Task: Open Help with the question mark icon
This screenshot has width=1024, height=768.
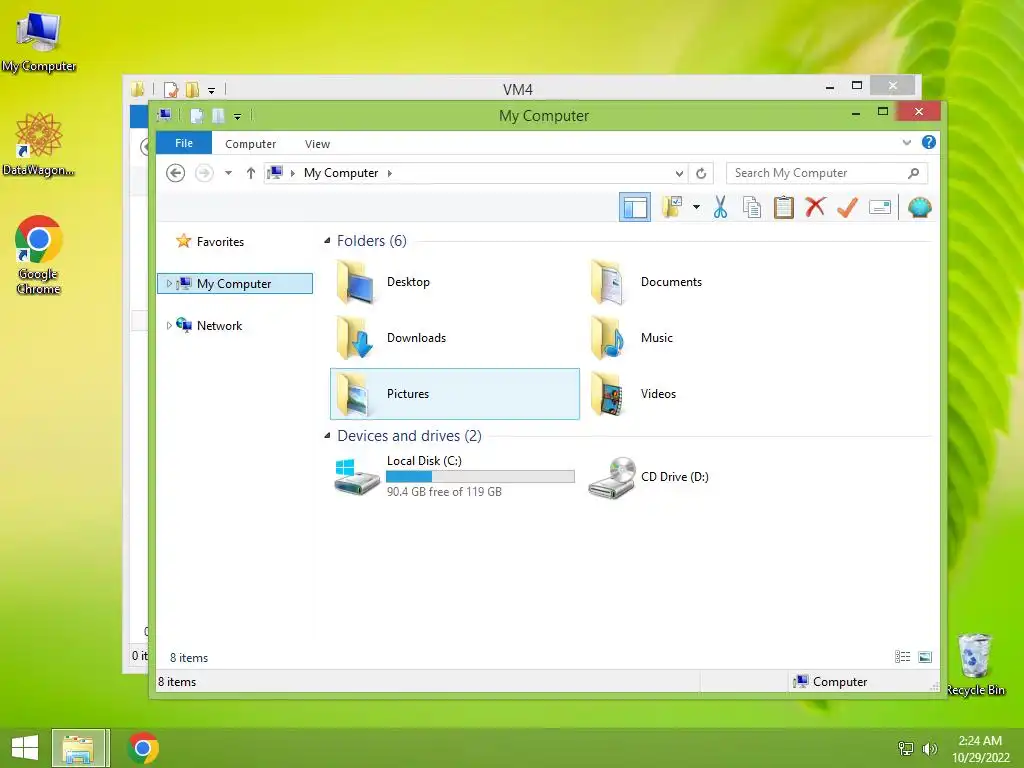Action: [929, 142]
